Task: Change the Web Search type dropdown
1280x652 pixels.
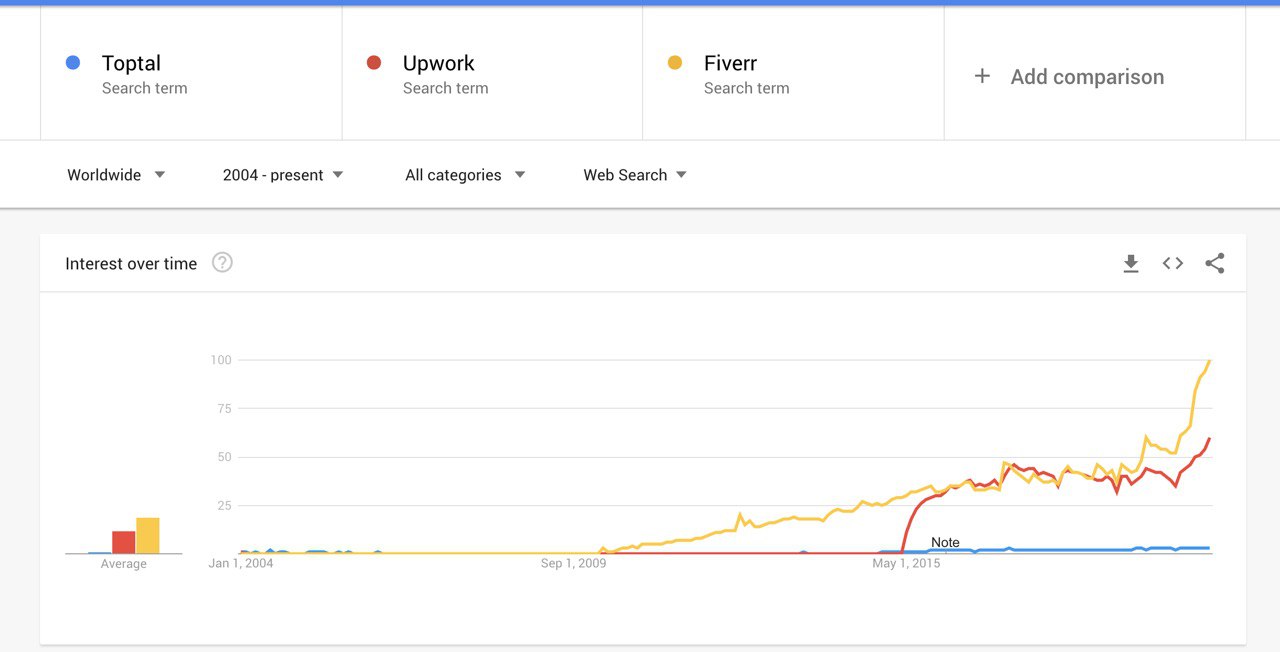Action: tap(635, 175)
